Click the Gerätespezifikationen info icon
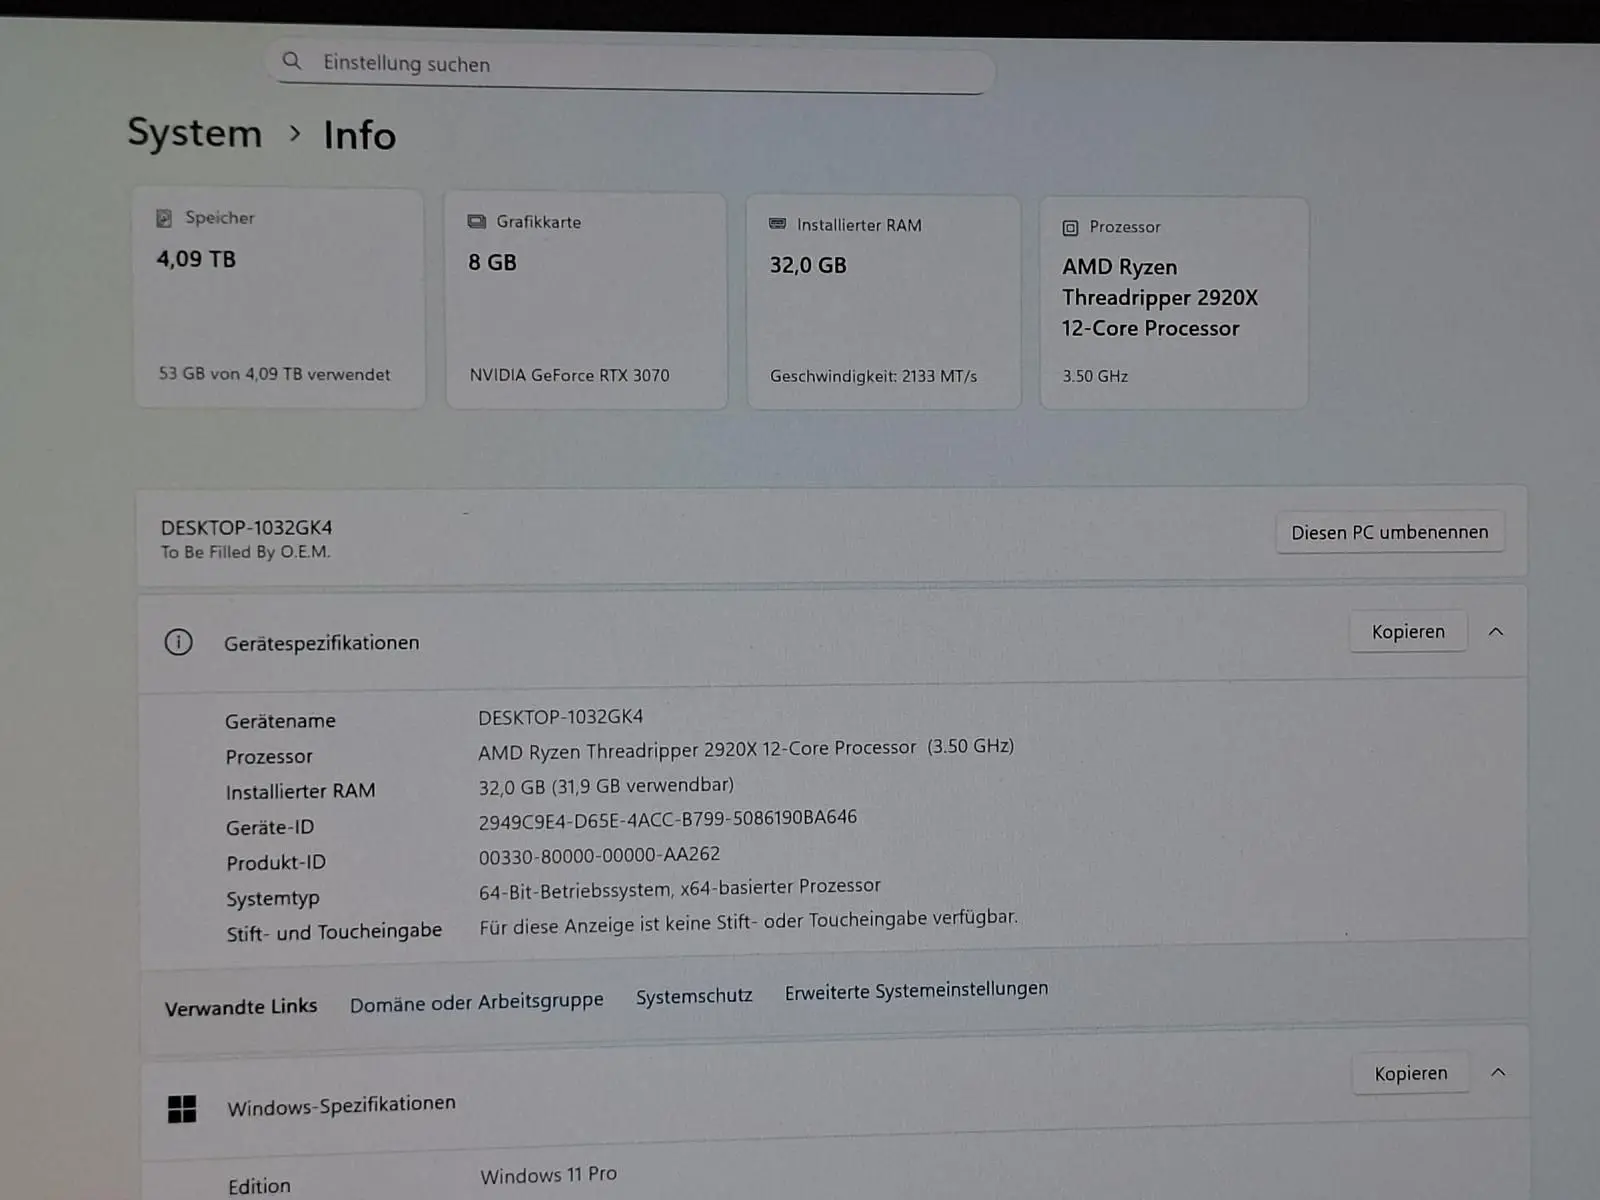The height and width of the screenshot is (1200, 1600). (x=178, y=642)
